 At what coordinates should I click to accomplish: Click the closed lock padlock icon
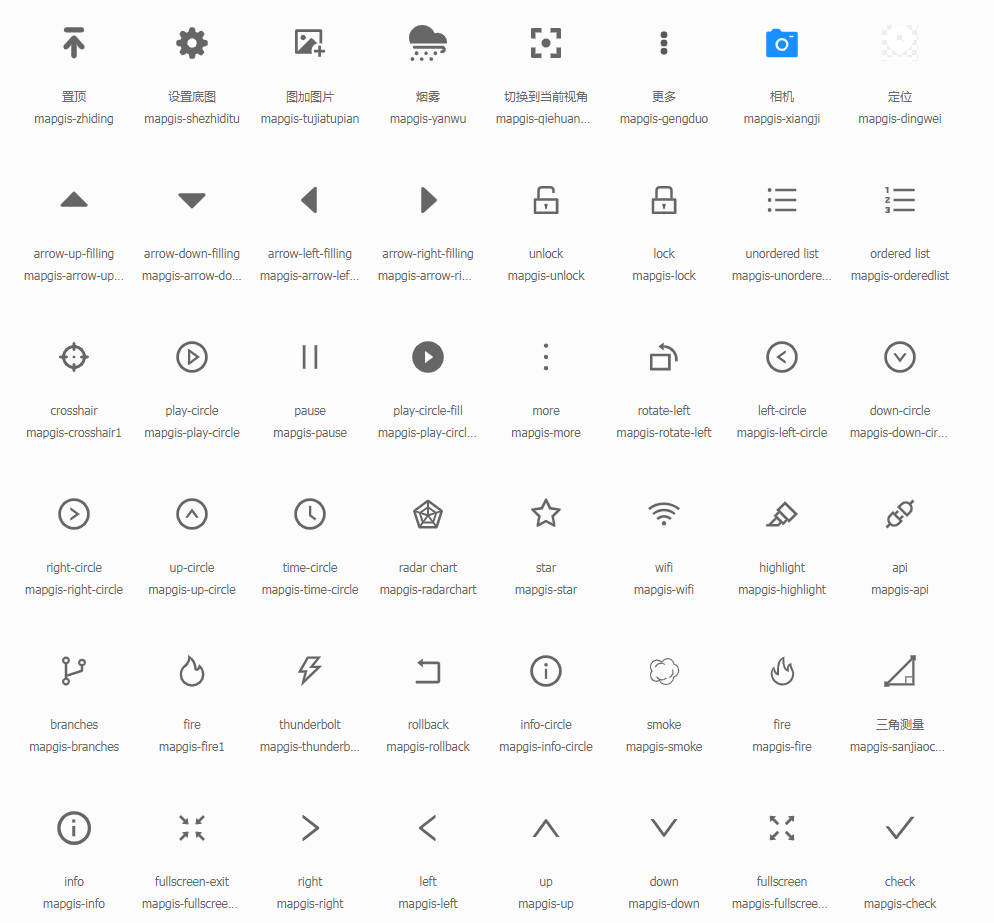[664, 200]
